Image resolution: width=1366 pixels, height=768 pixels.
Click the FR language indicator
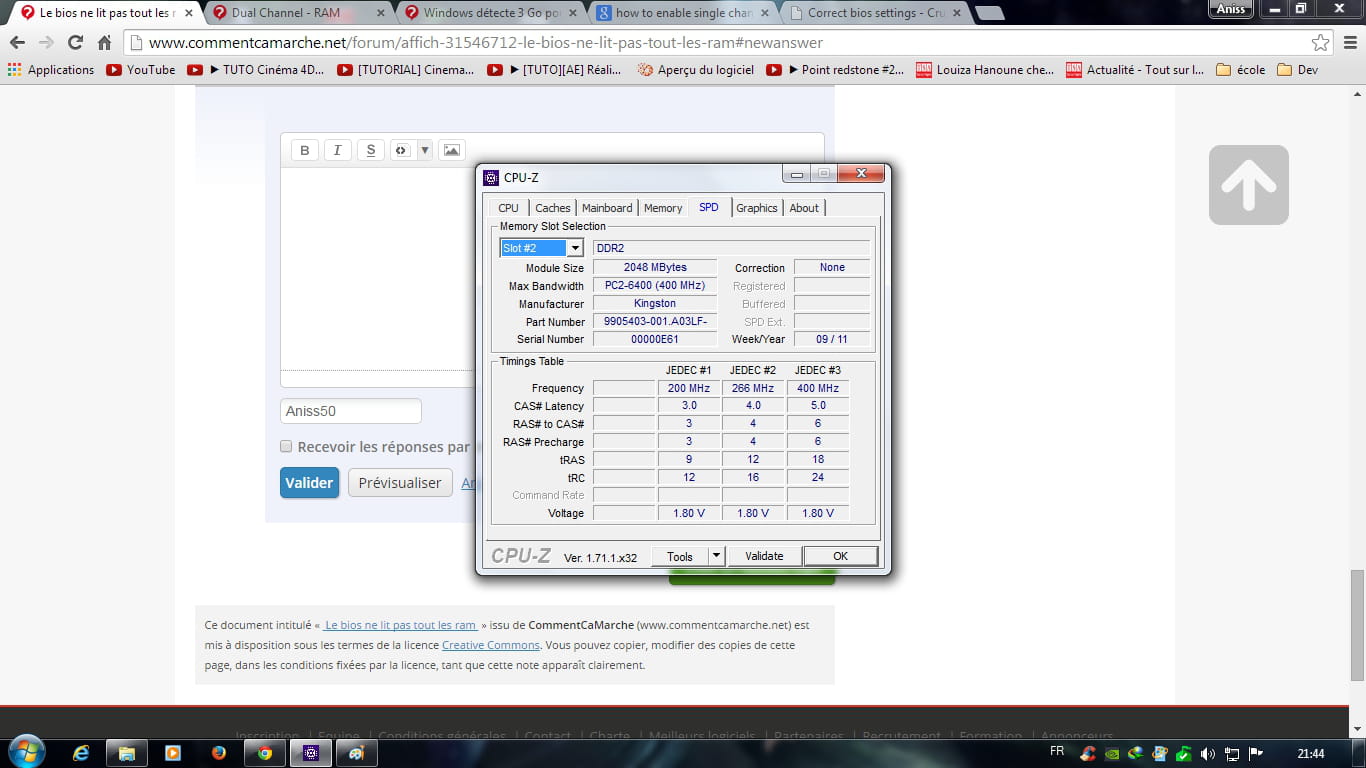[1057, 752]
